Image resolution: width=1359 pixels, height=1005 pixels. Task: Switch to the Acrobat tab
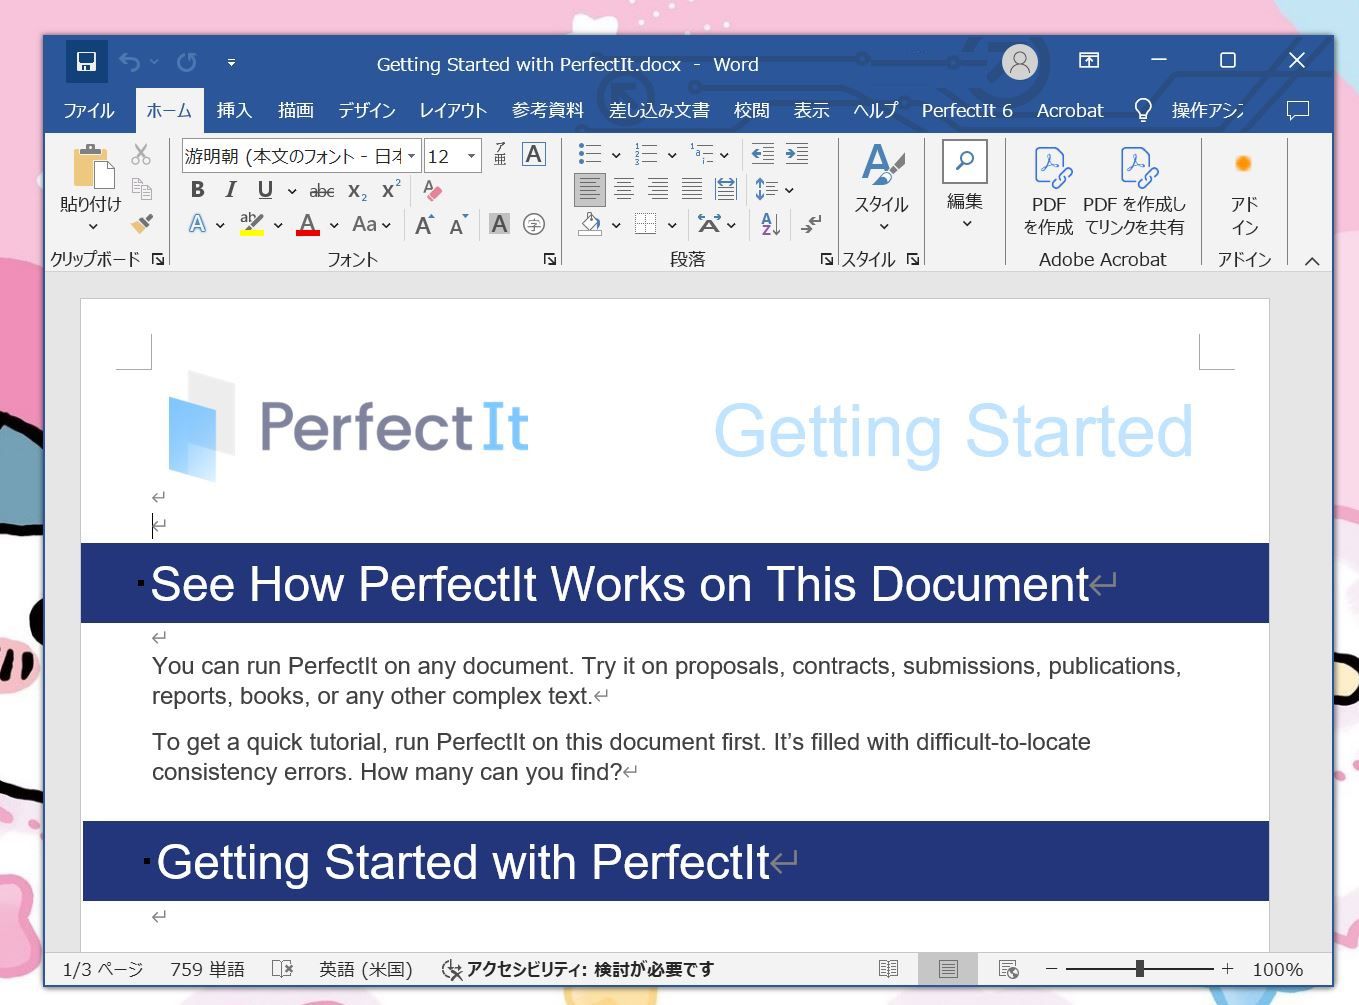coord(1069,110)
